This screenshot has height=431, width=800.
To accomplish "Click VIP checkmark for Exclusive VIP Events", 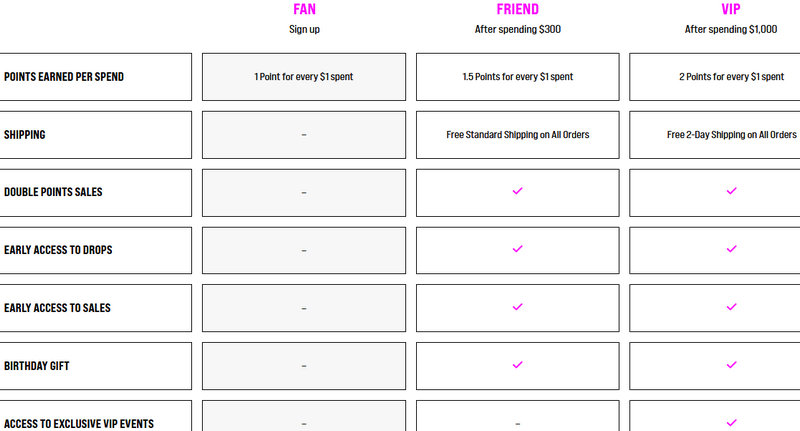I will [731, 422].
